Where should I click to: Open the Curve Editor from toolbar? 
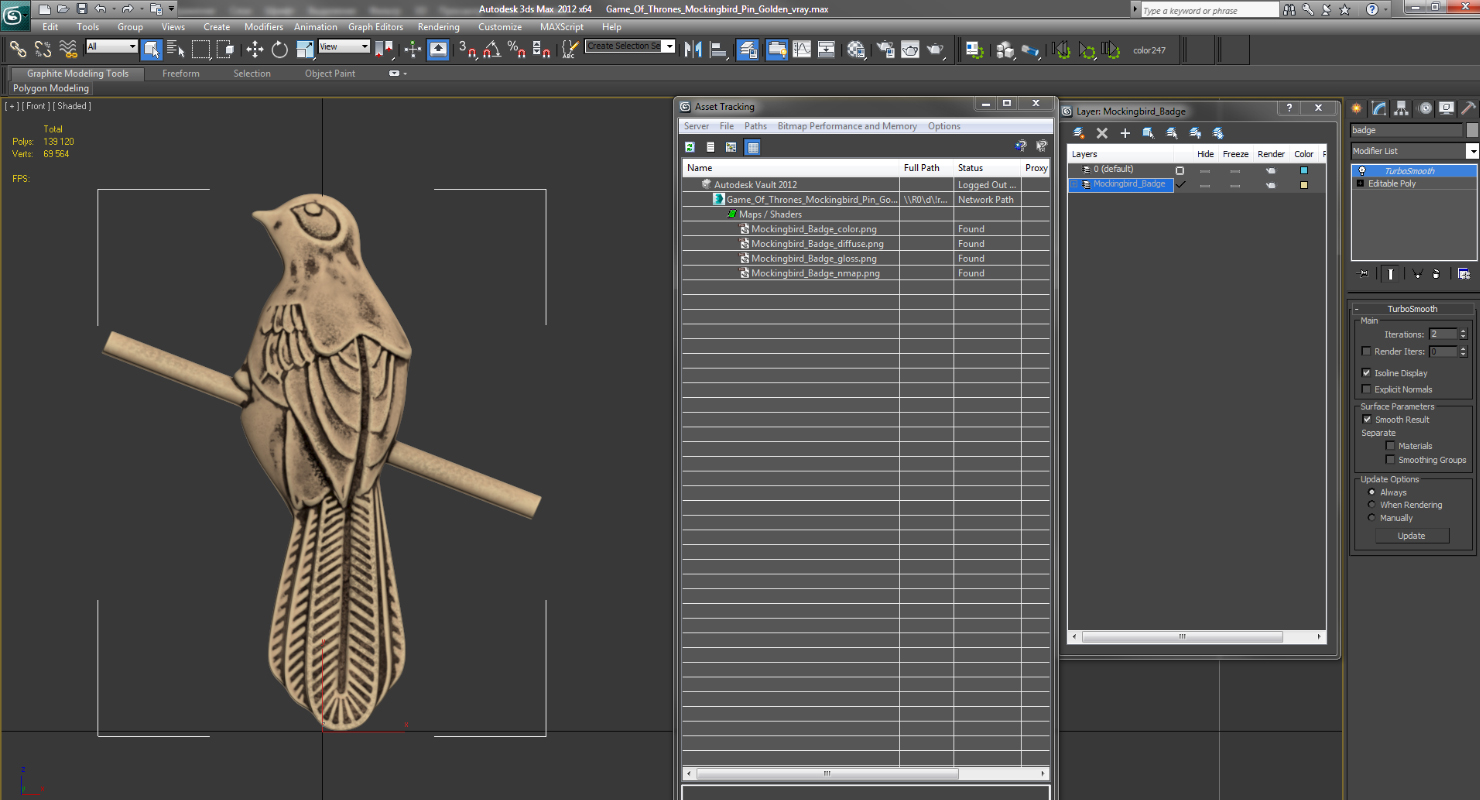pyautogui.click(x=802, y=49)
